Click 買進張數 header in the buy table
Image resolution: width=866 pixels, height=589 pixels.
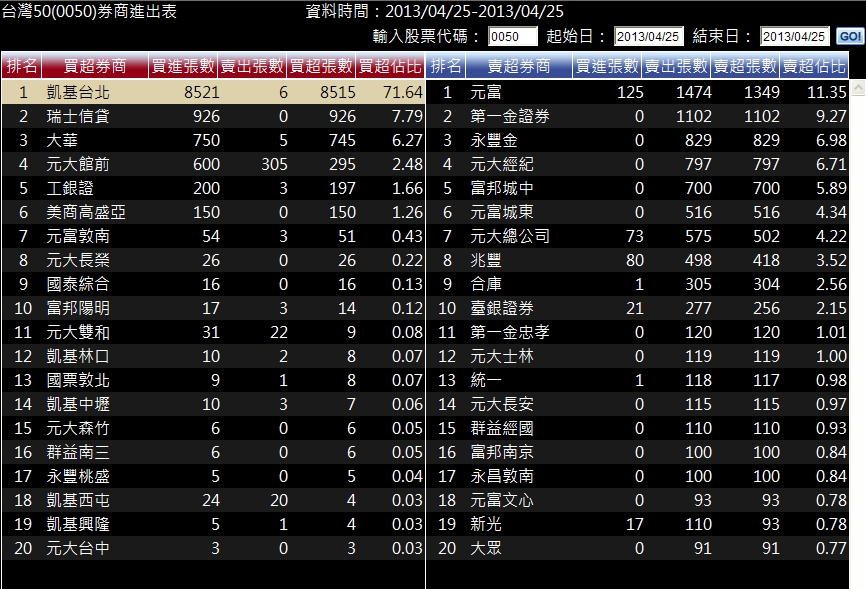(x=183, y=66)
